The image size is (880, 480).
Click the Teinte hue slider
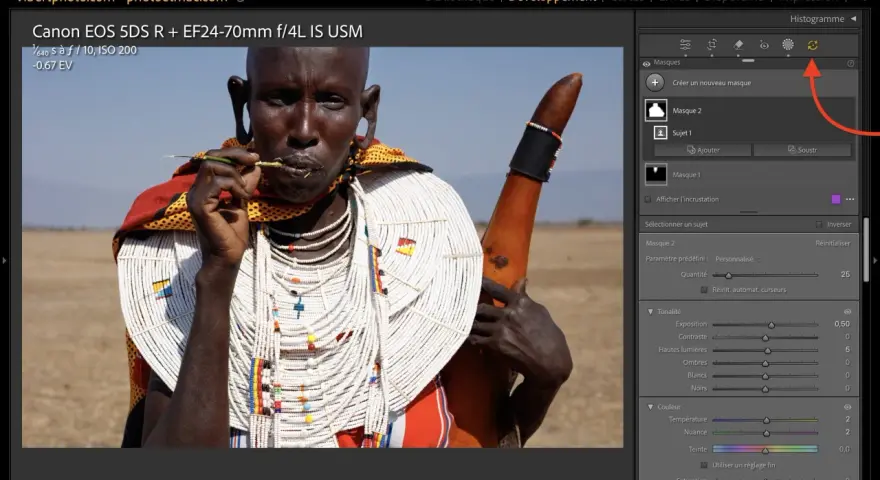(x=765, y=449)
